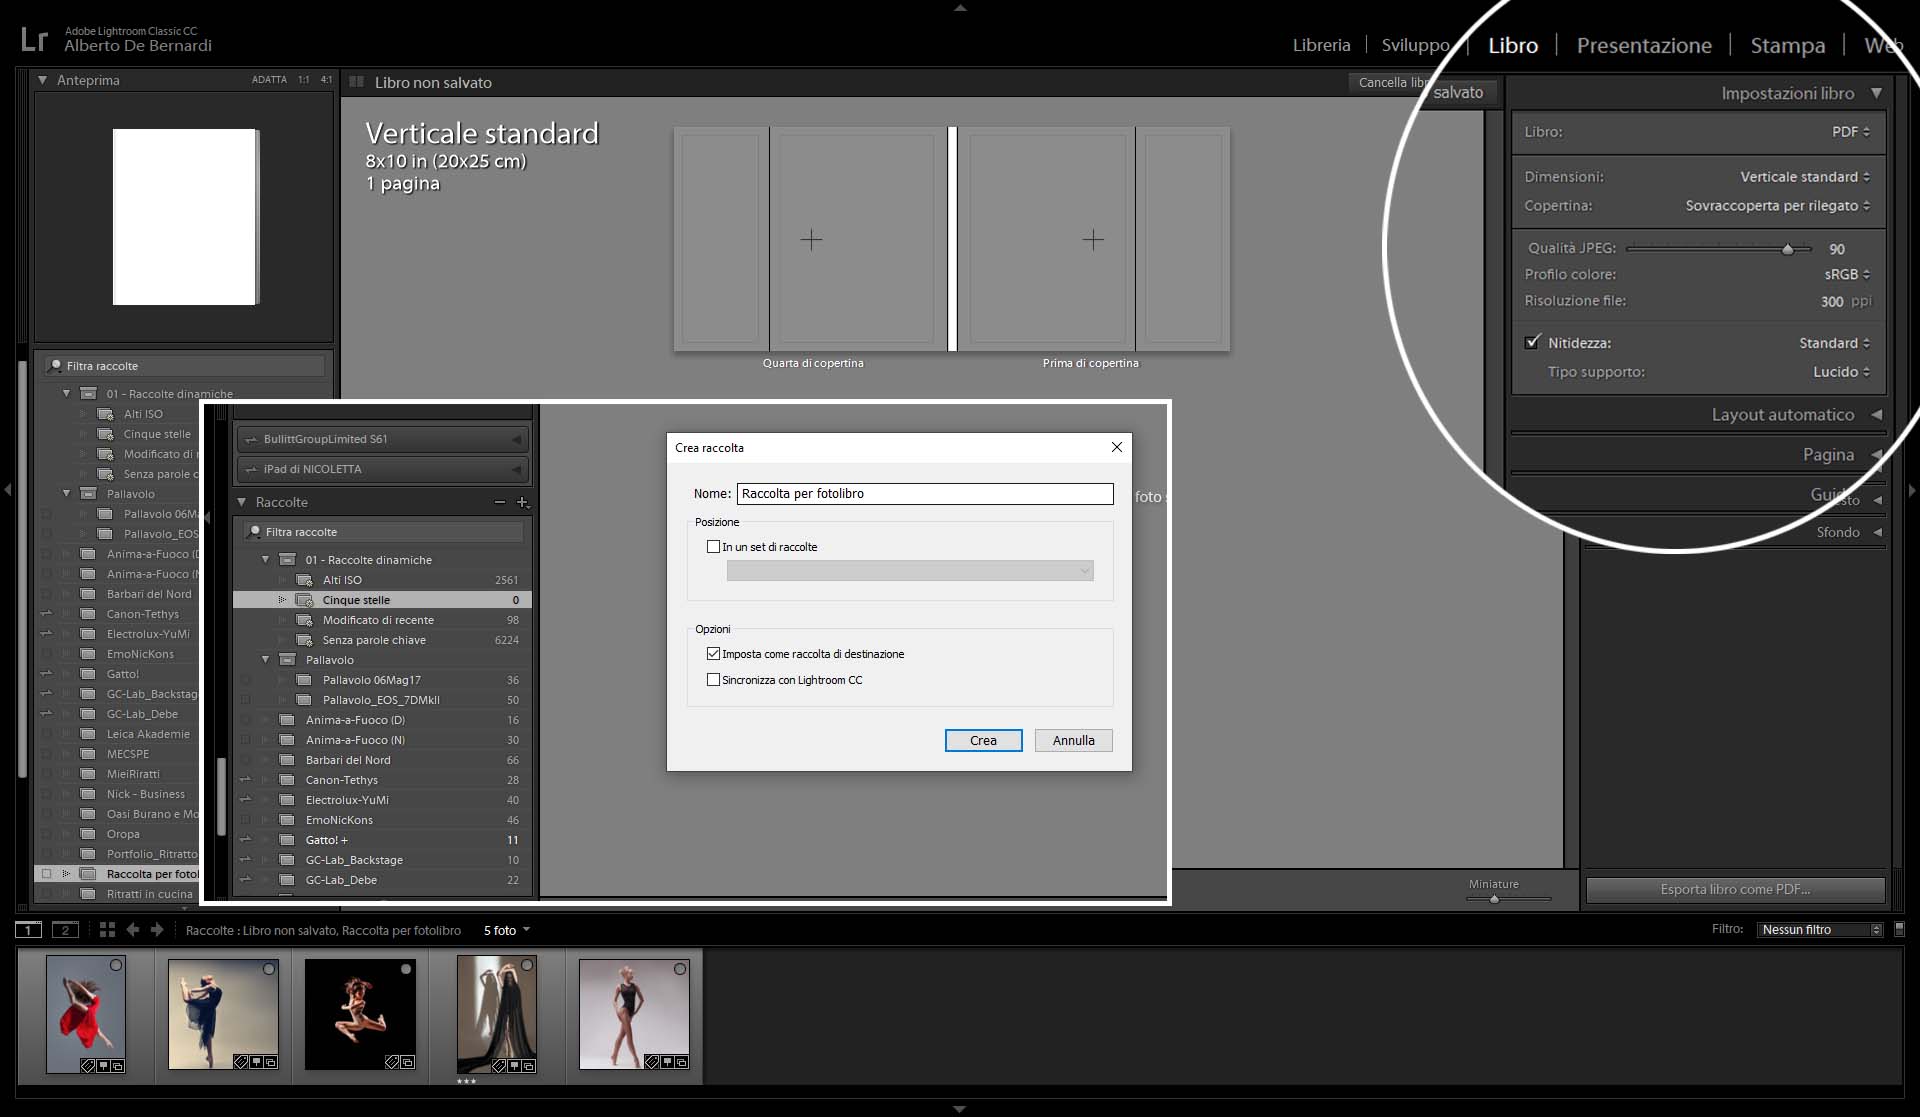Click the plus sign on Quarta di copertina page
The width and height of the screenshot is (1920, 1117).
[x=811, y=240]
